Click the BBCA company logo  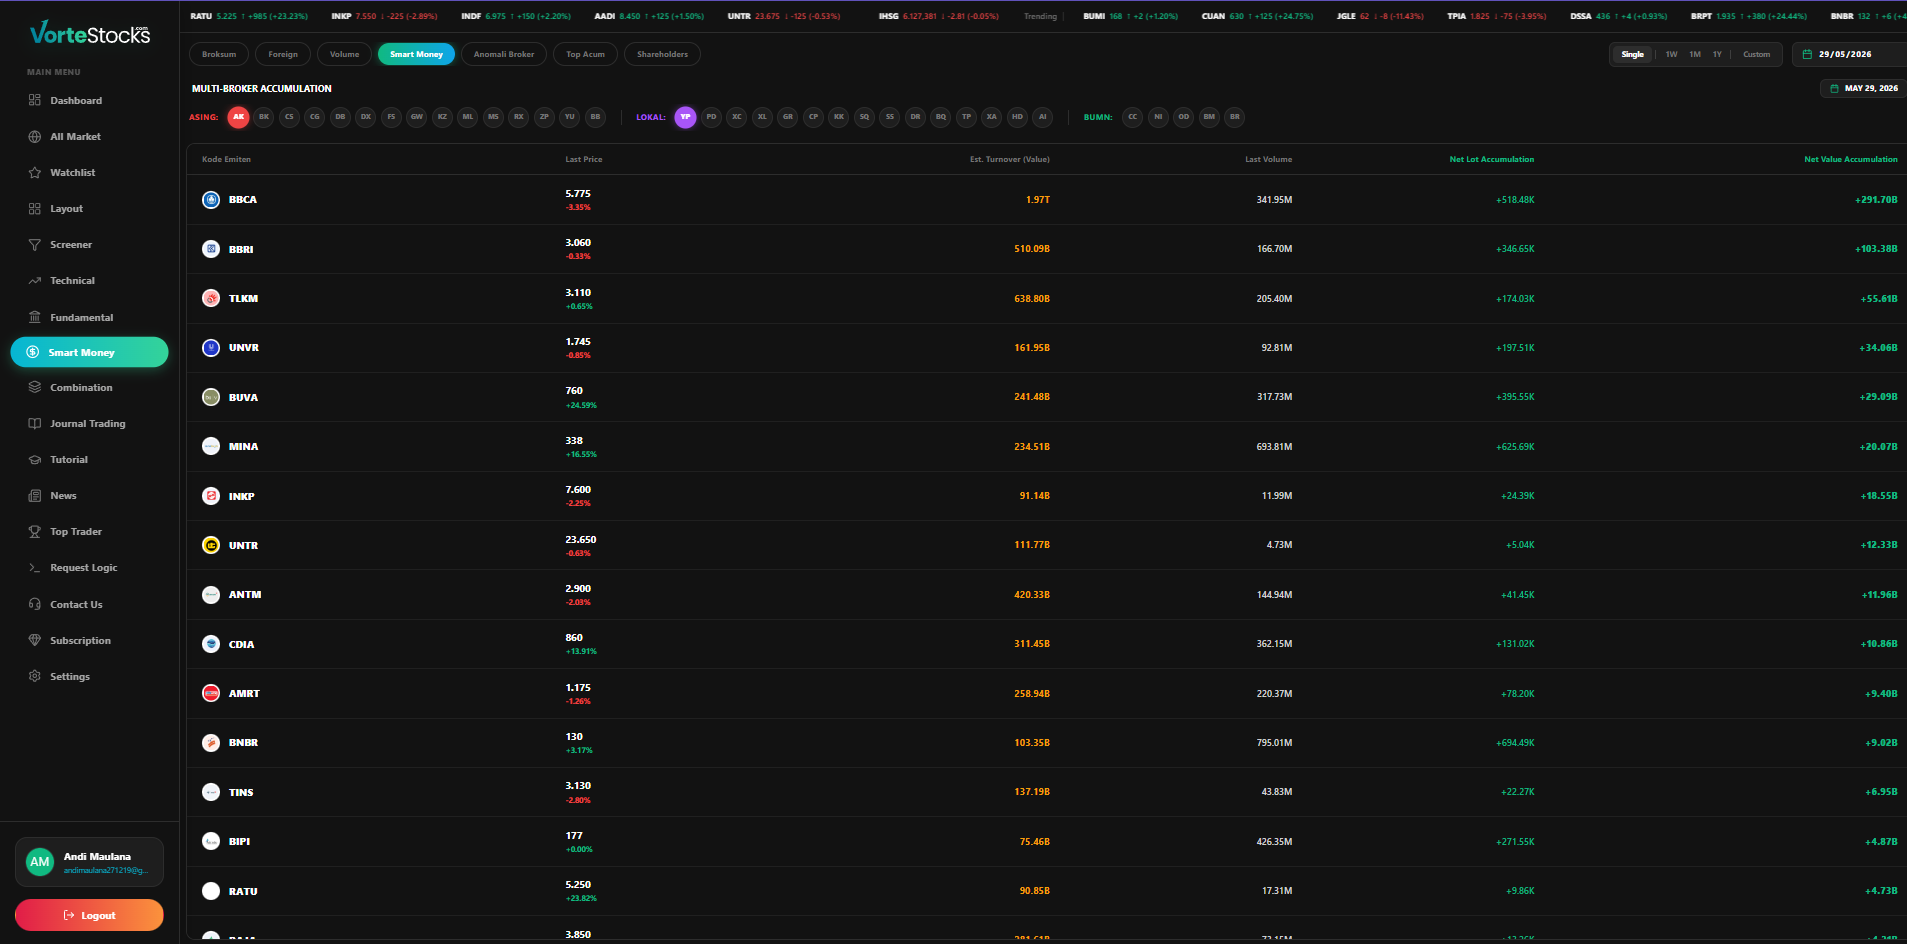(x=211, y=199)
